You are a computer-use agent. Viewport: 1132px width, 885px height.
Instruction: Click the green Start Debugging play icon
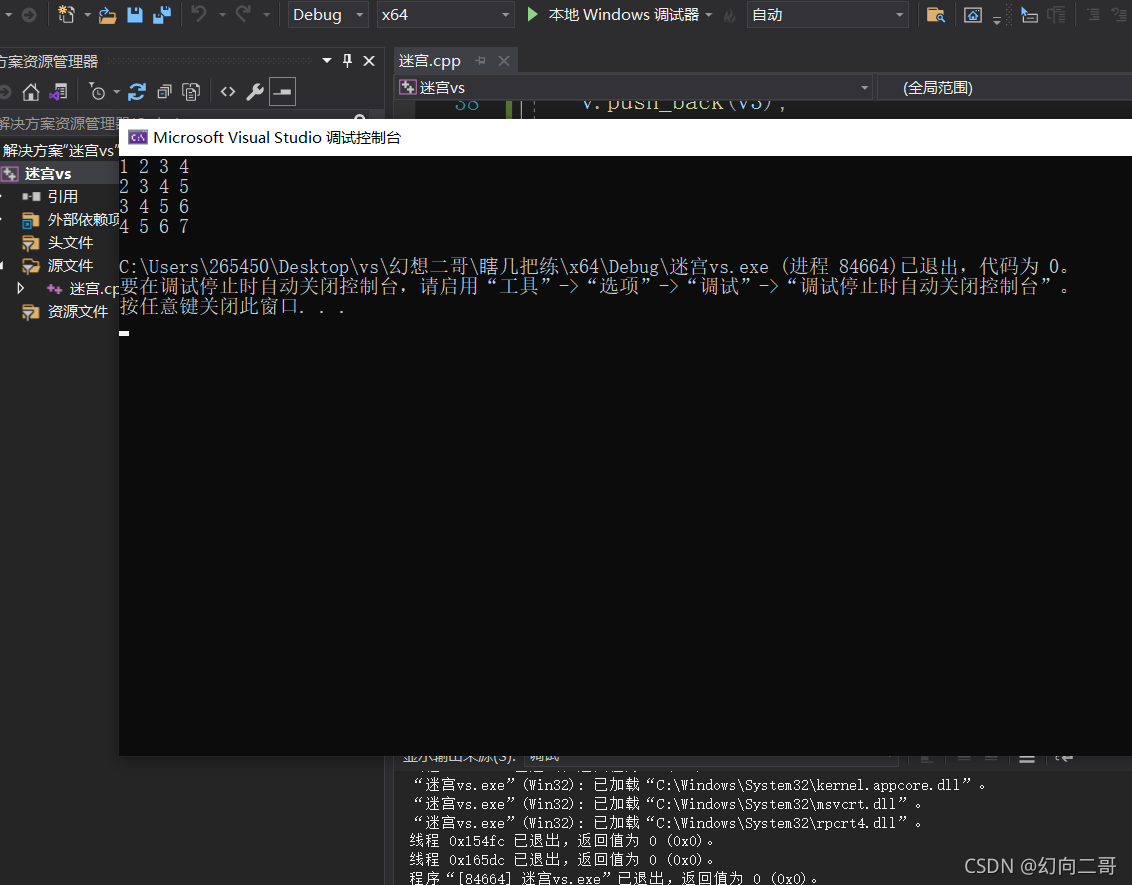click(x=532, y=14)
